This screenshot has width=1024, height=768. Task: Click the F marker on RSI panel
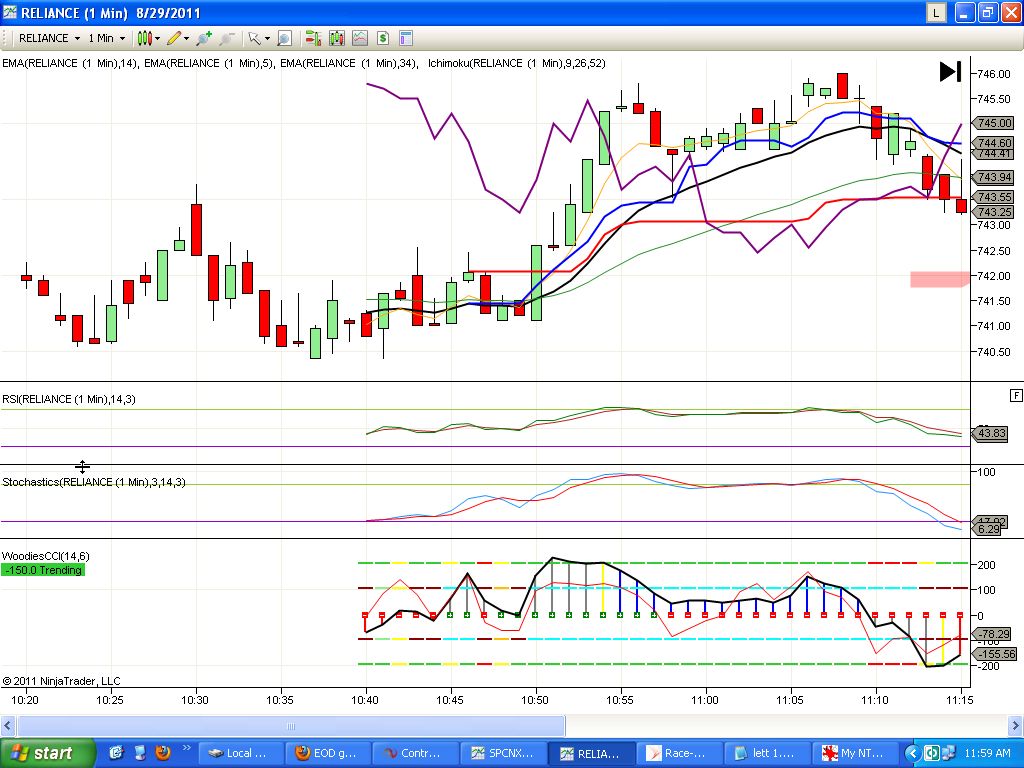tap(1016, 395)
